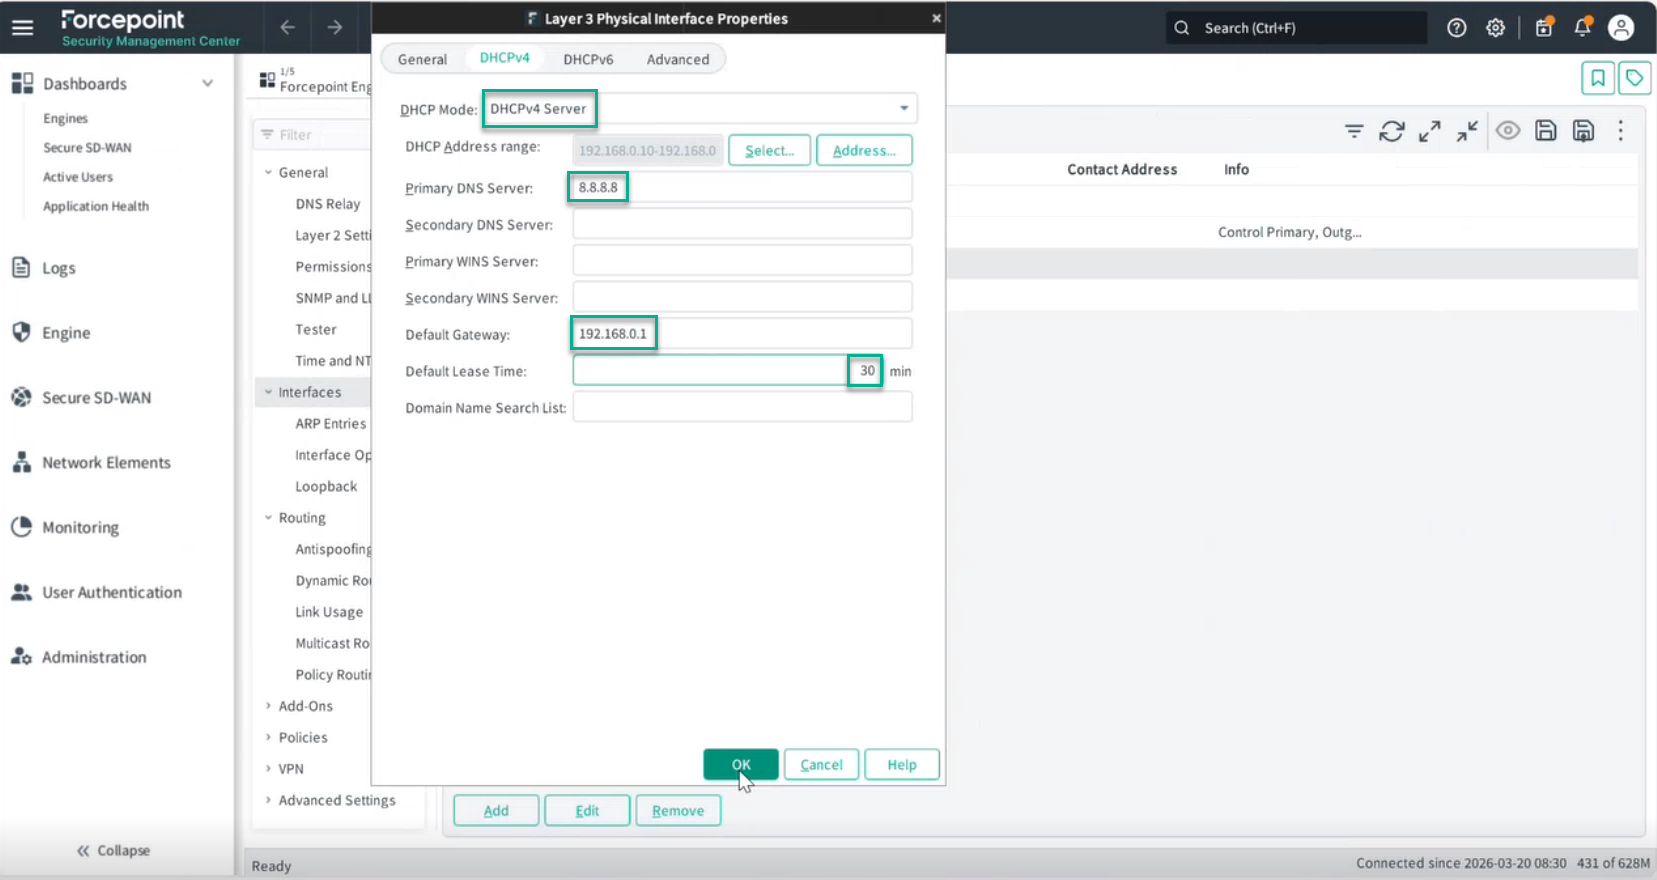The image size is (1657, 880).
Task: Cancel the interface properties dialog
Action: tap(821, 764)
